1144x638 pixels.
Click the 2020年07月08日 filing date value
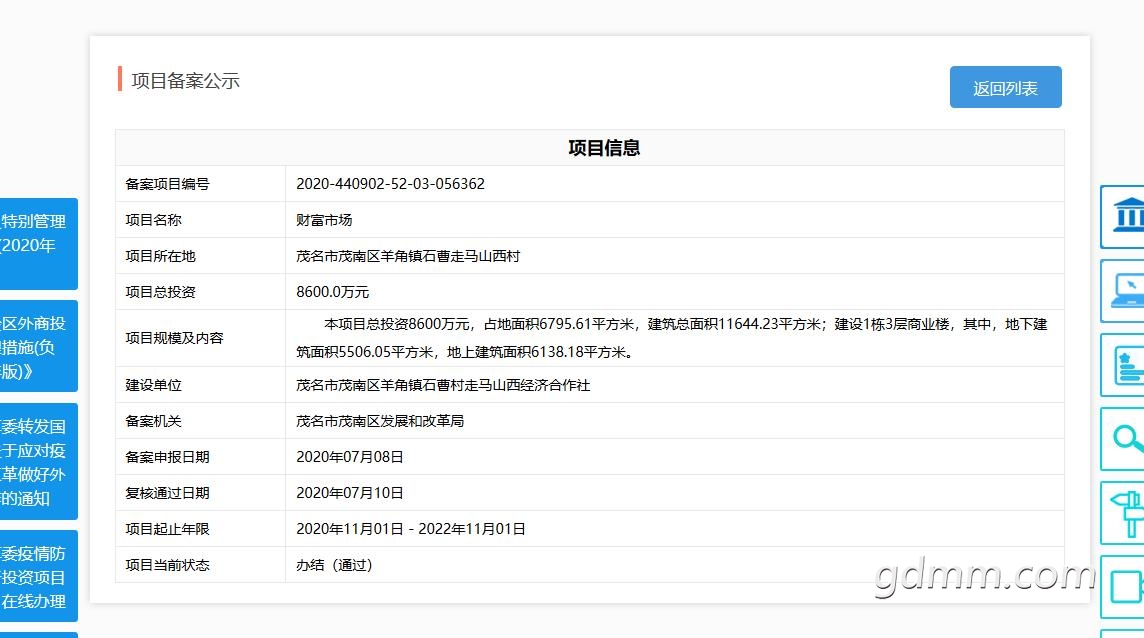pos(349,457)
